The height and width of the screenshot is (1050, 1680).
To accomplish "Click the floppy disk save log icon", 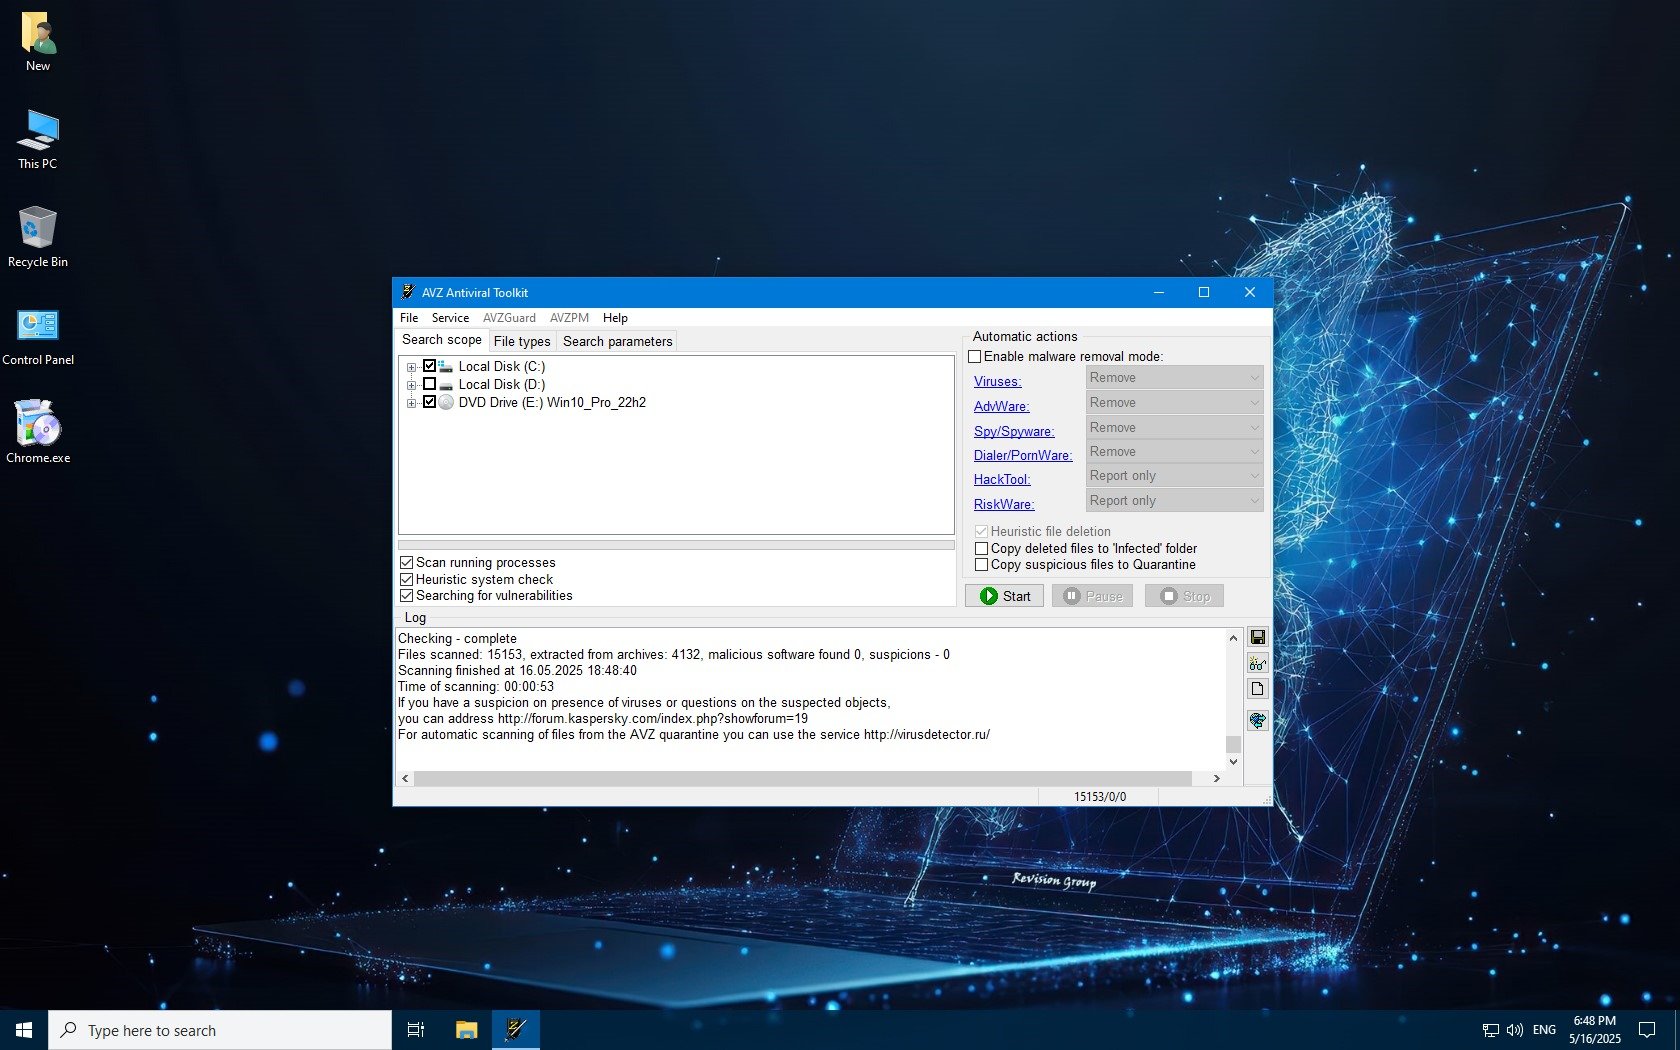I will (x=1257, y=637).
